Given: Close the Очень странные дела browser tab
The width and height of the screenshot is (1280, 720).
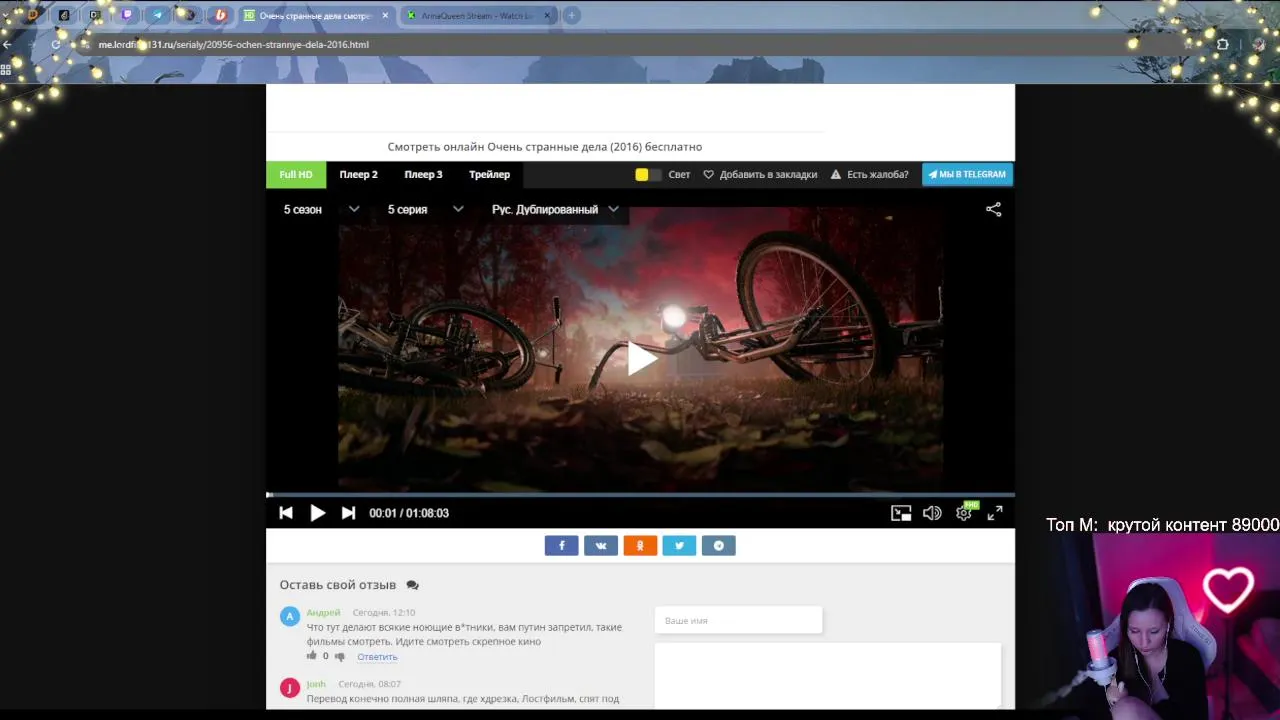Looking at the screenshot, I should tap(385, 15).
